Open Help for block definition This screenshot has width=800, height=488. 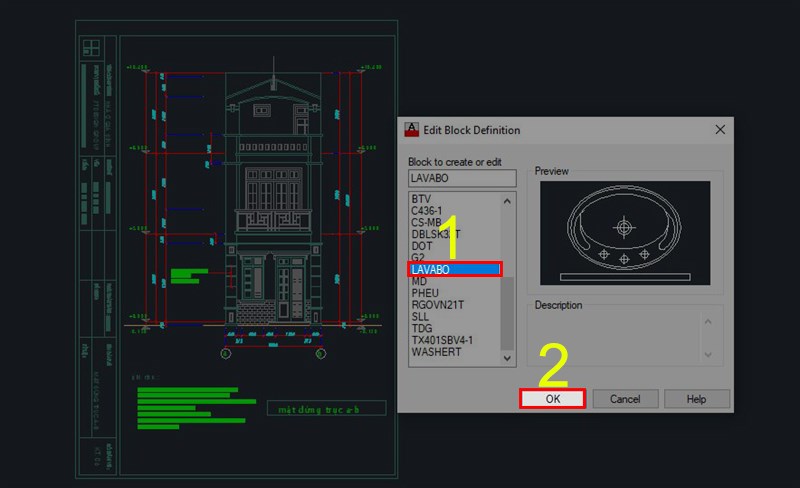point(696,399)
